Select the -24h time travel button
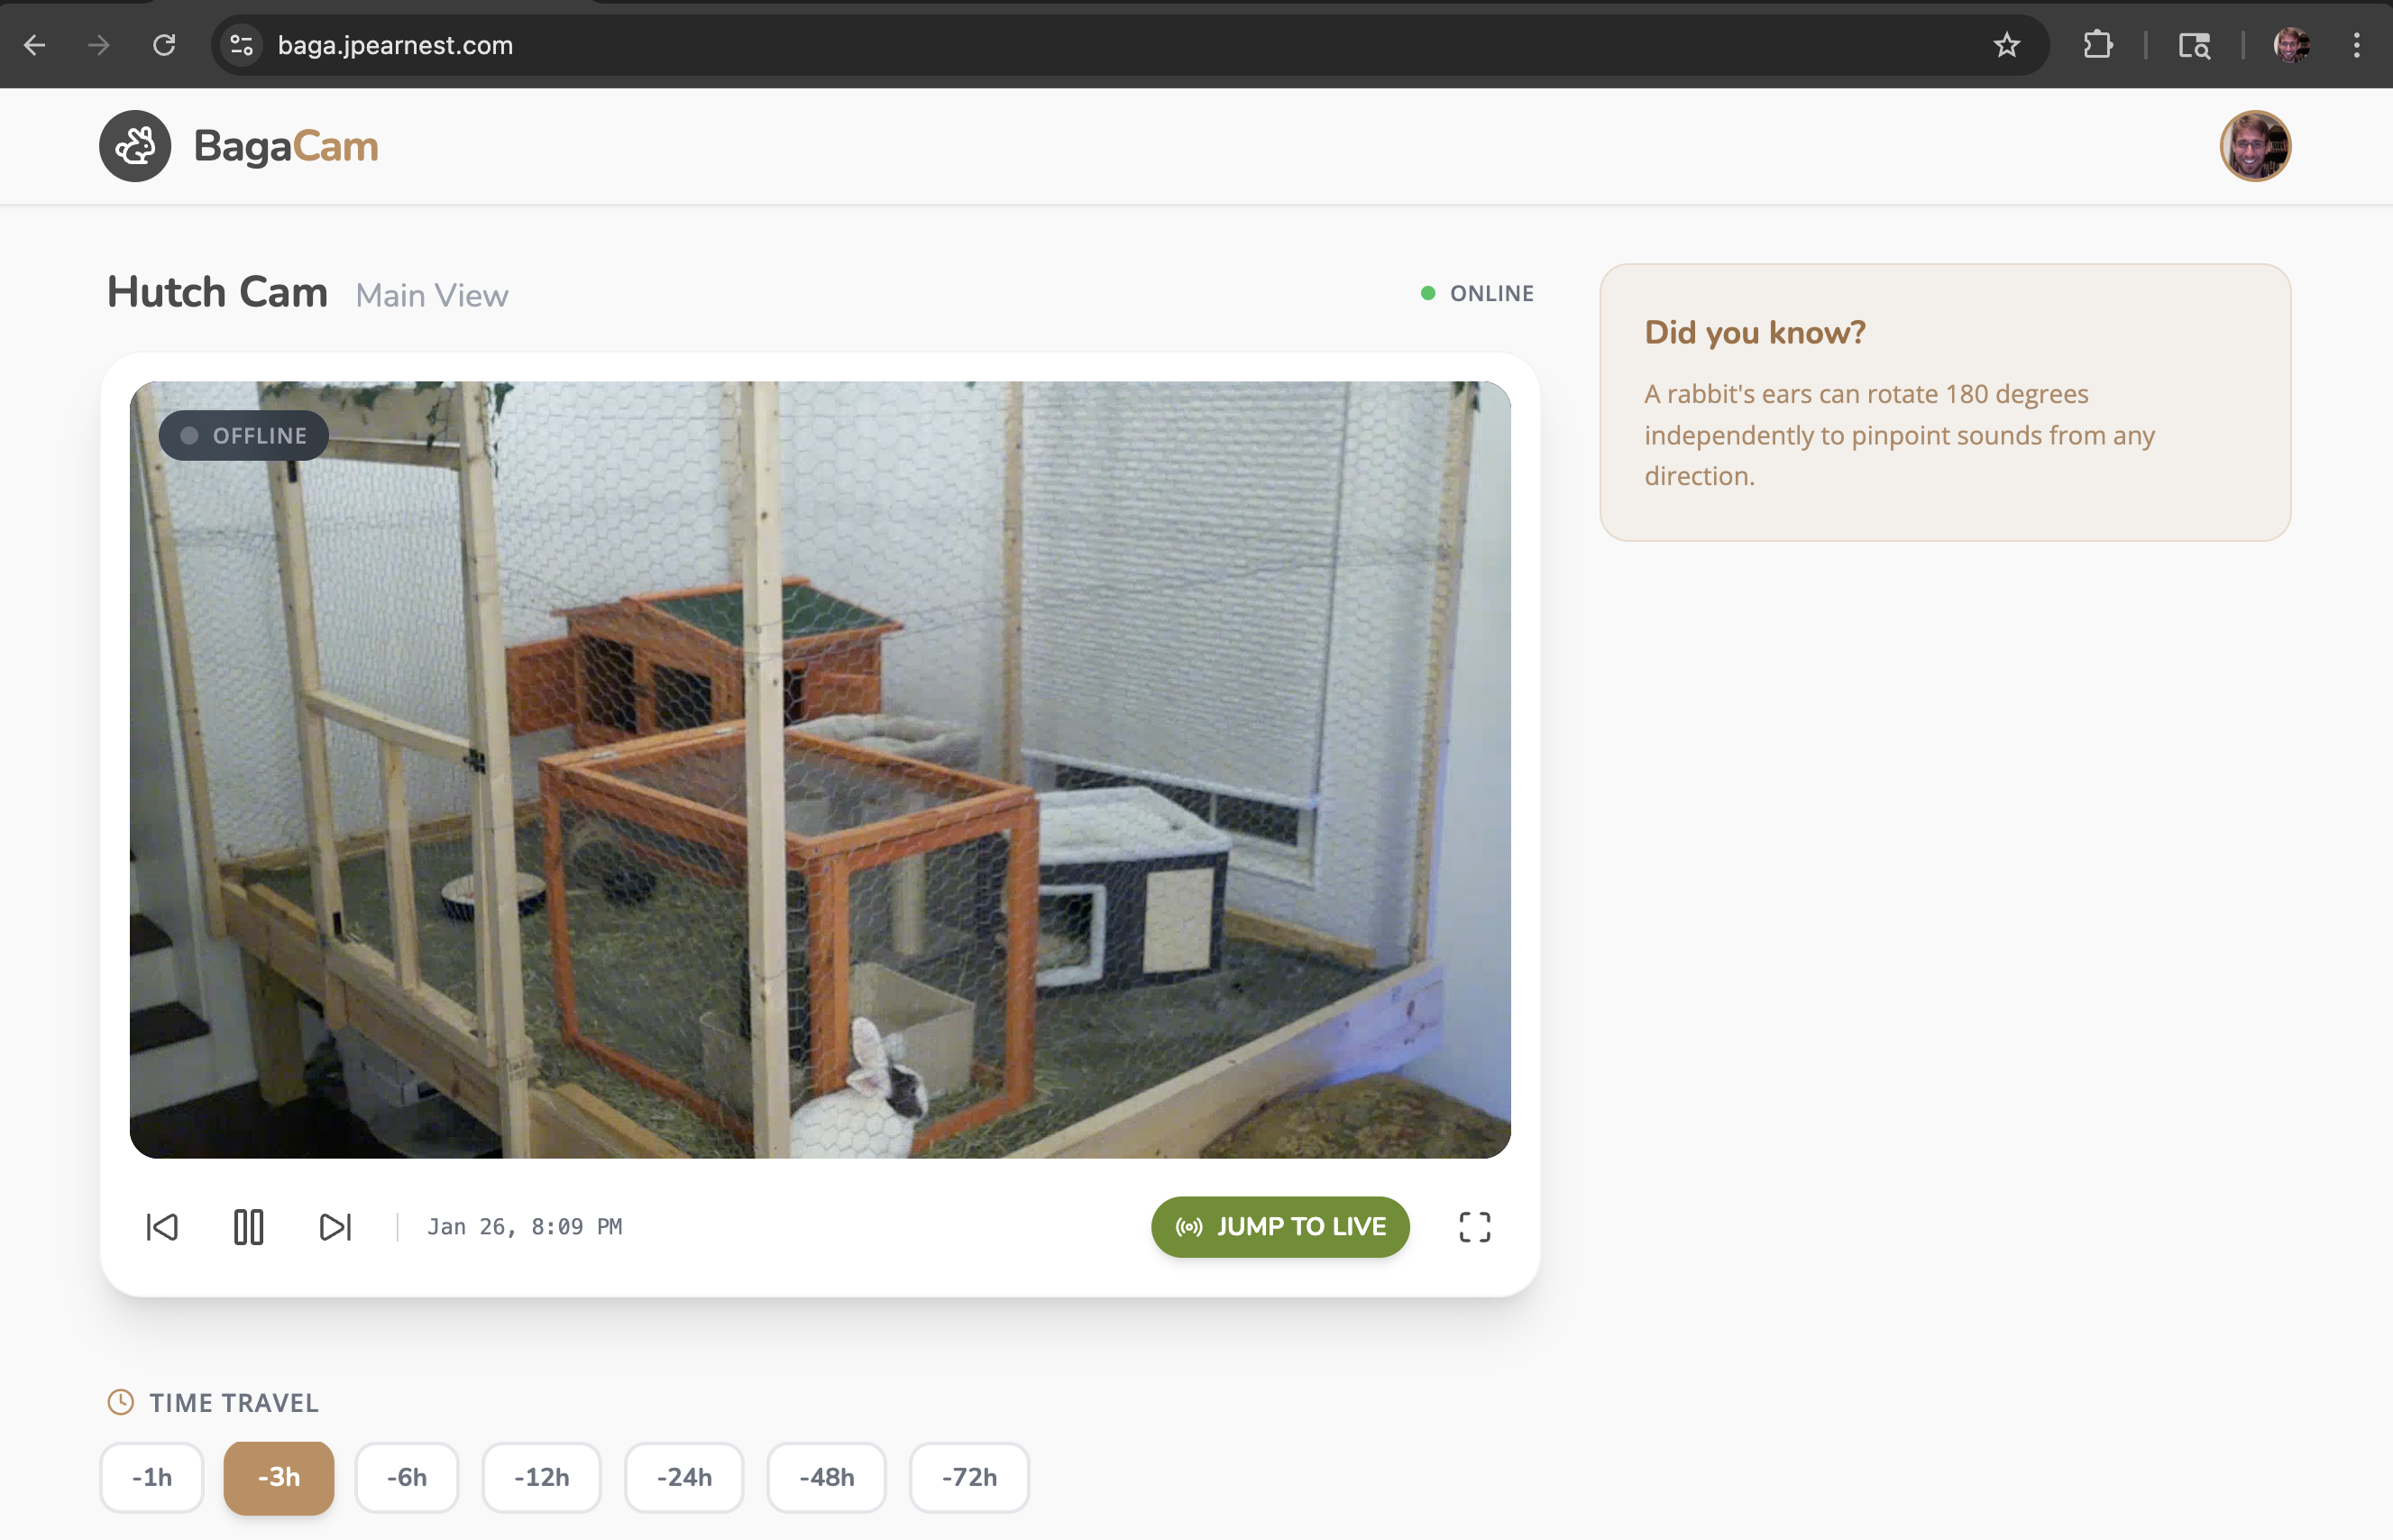The width and height of the screenshot is (2393, 1540). pos(684,1477)
